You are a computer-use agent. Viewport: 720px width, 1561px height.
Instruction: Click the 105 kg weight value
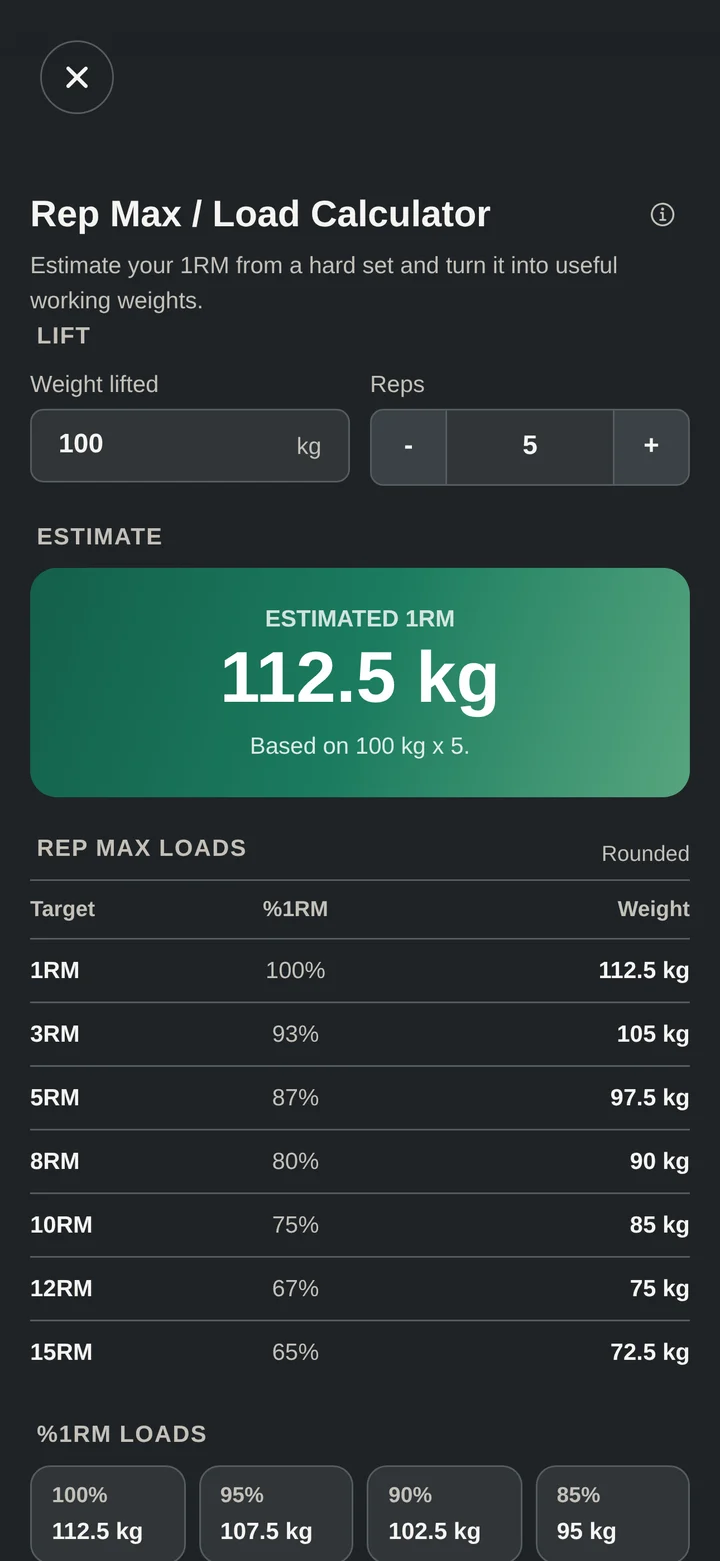[x=653, y=1034]
